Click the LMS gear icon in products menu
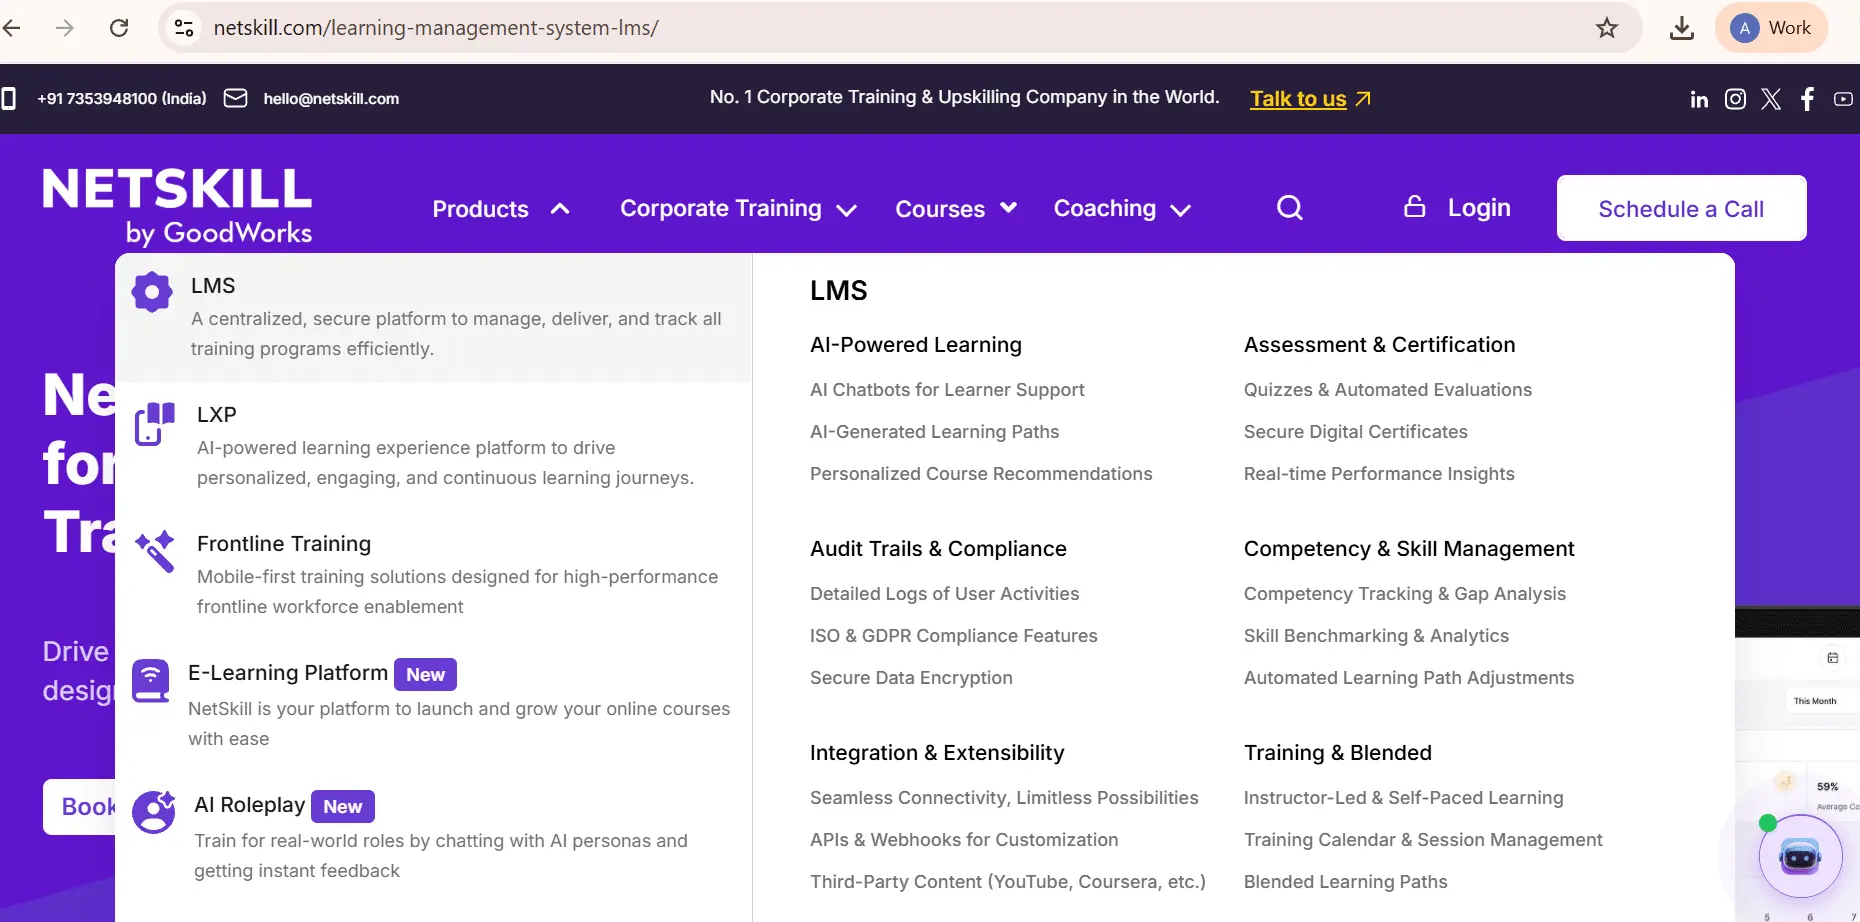This screenshot has height=922, width=1860. (x=152, y=292)
